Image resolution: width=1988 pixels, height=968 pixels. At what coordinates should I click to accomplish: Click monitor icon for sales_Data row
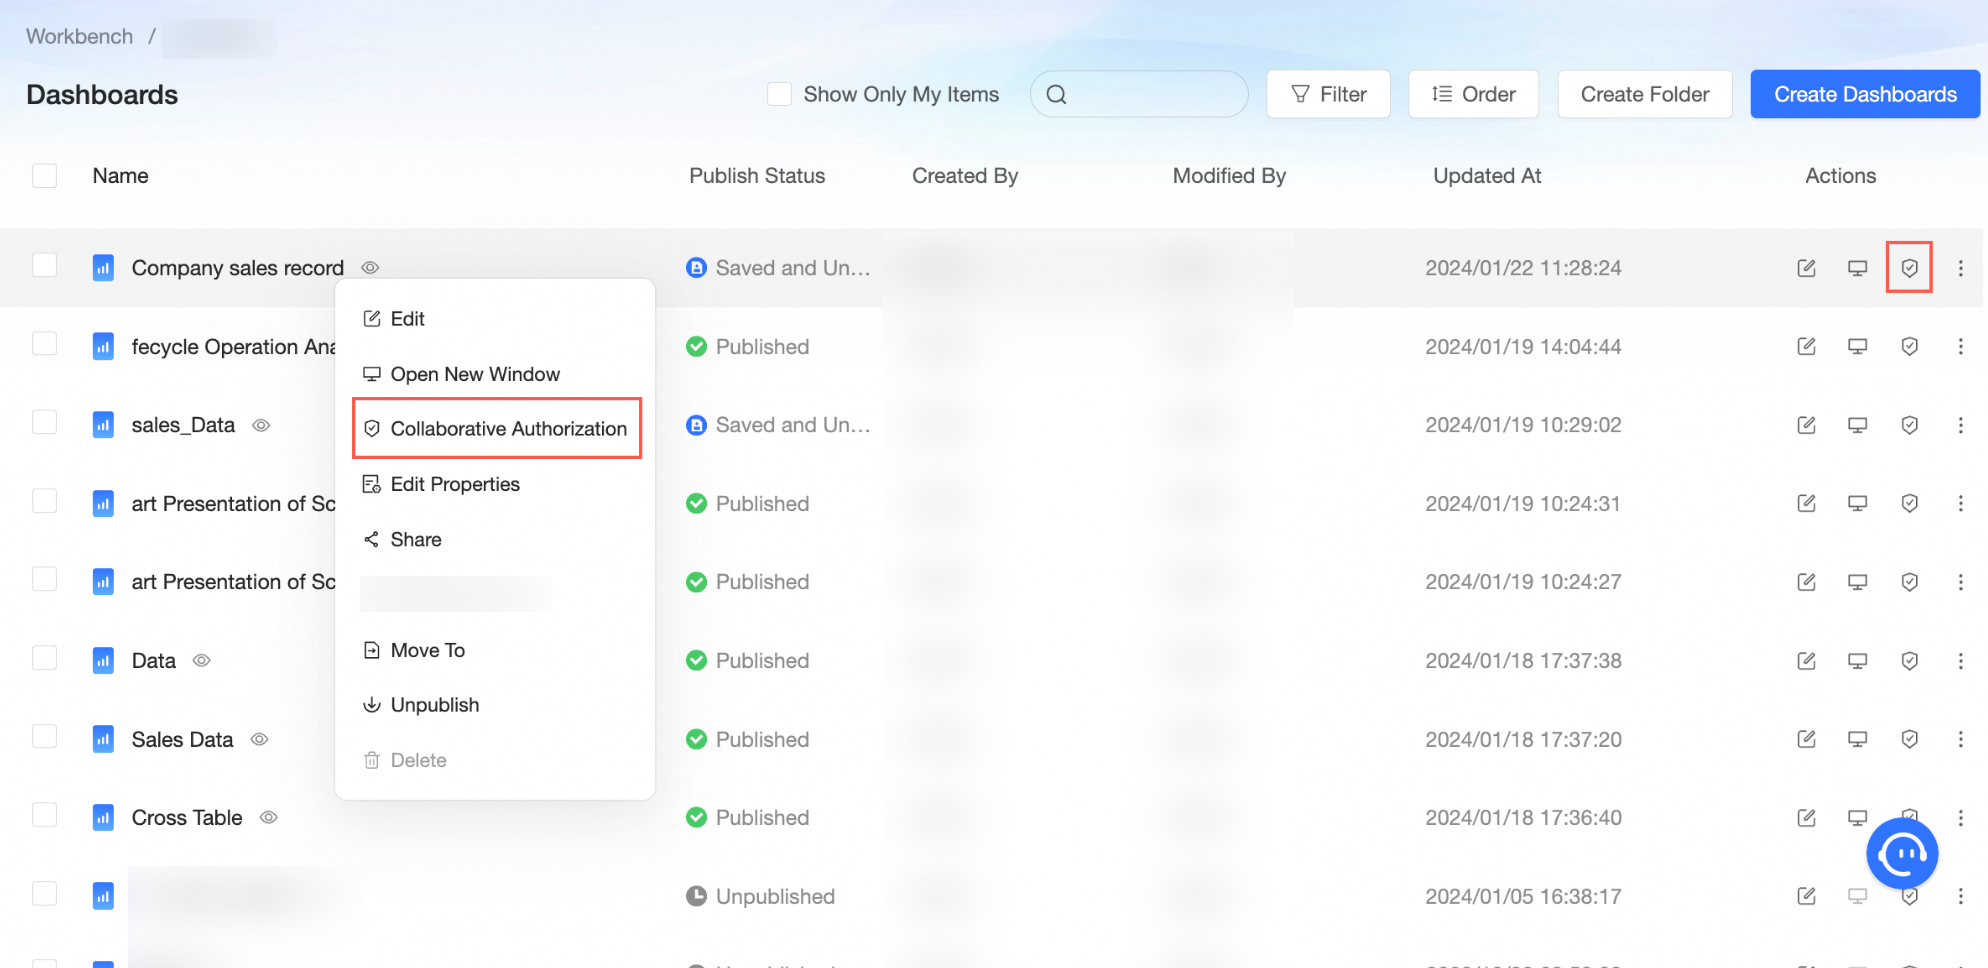pyautogui.click(x=1857, y=425)
